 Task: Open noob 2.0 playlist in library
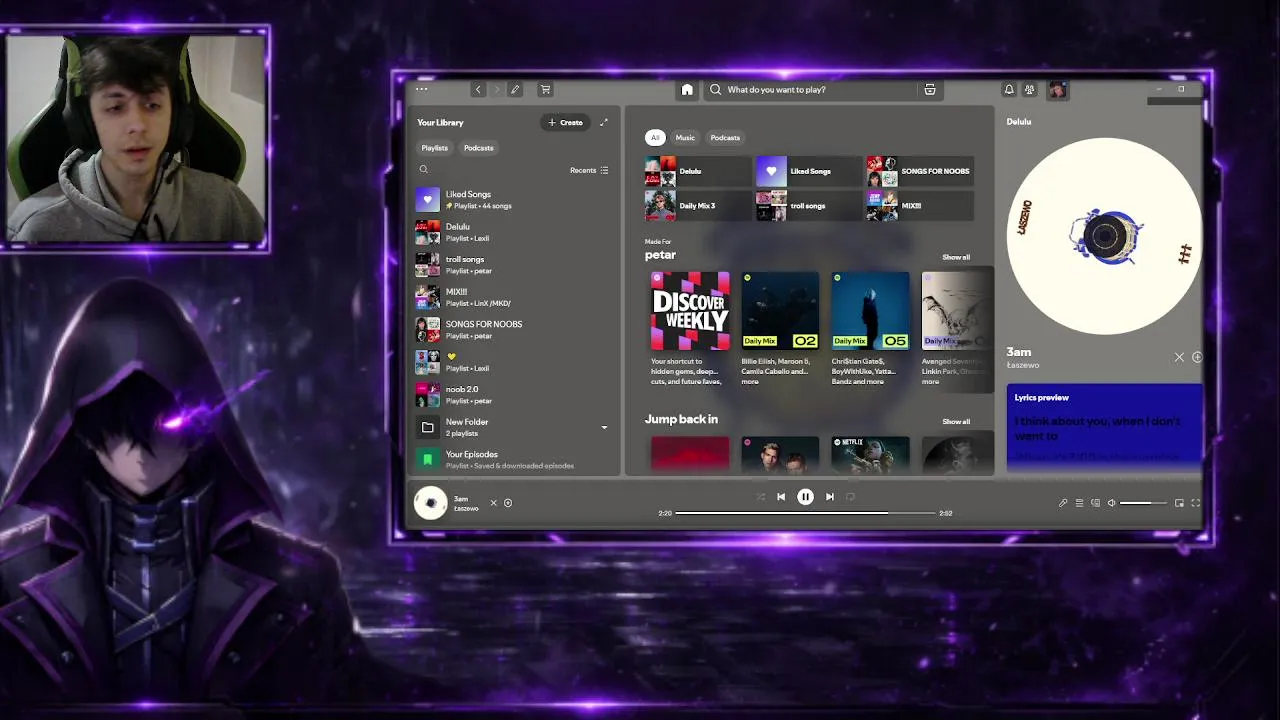pos(512,394)
